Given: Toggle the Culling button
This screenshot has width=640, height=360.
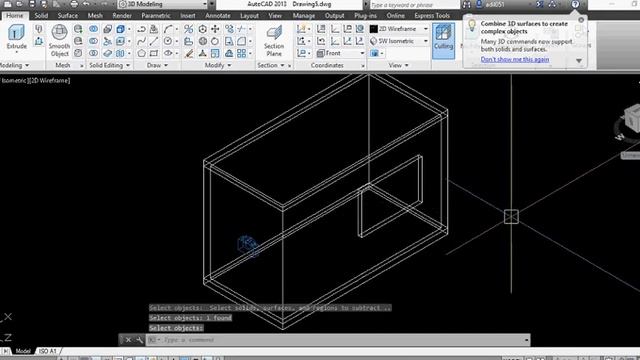Looking at the screenshot, I should tap(443, 41).
